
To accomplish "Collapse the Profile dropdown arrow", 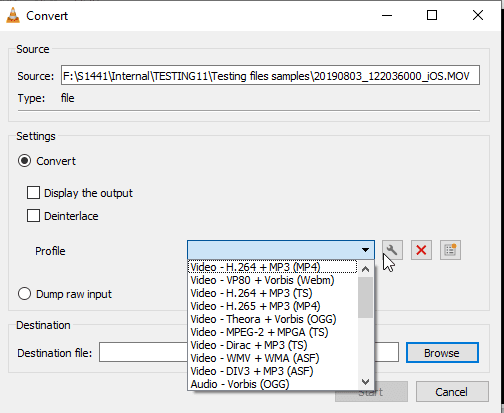I will click(x=365, y=250).
